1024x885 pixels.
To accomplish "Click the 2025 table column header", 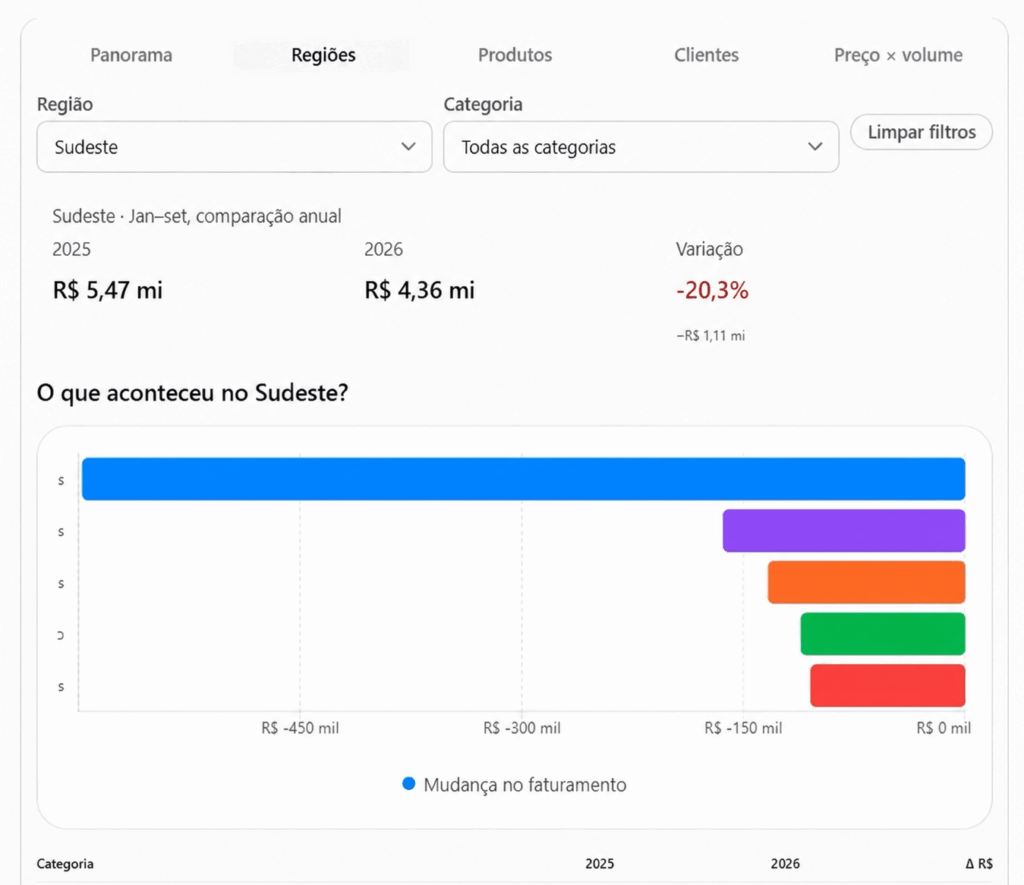I will point(600,863).
